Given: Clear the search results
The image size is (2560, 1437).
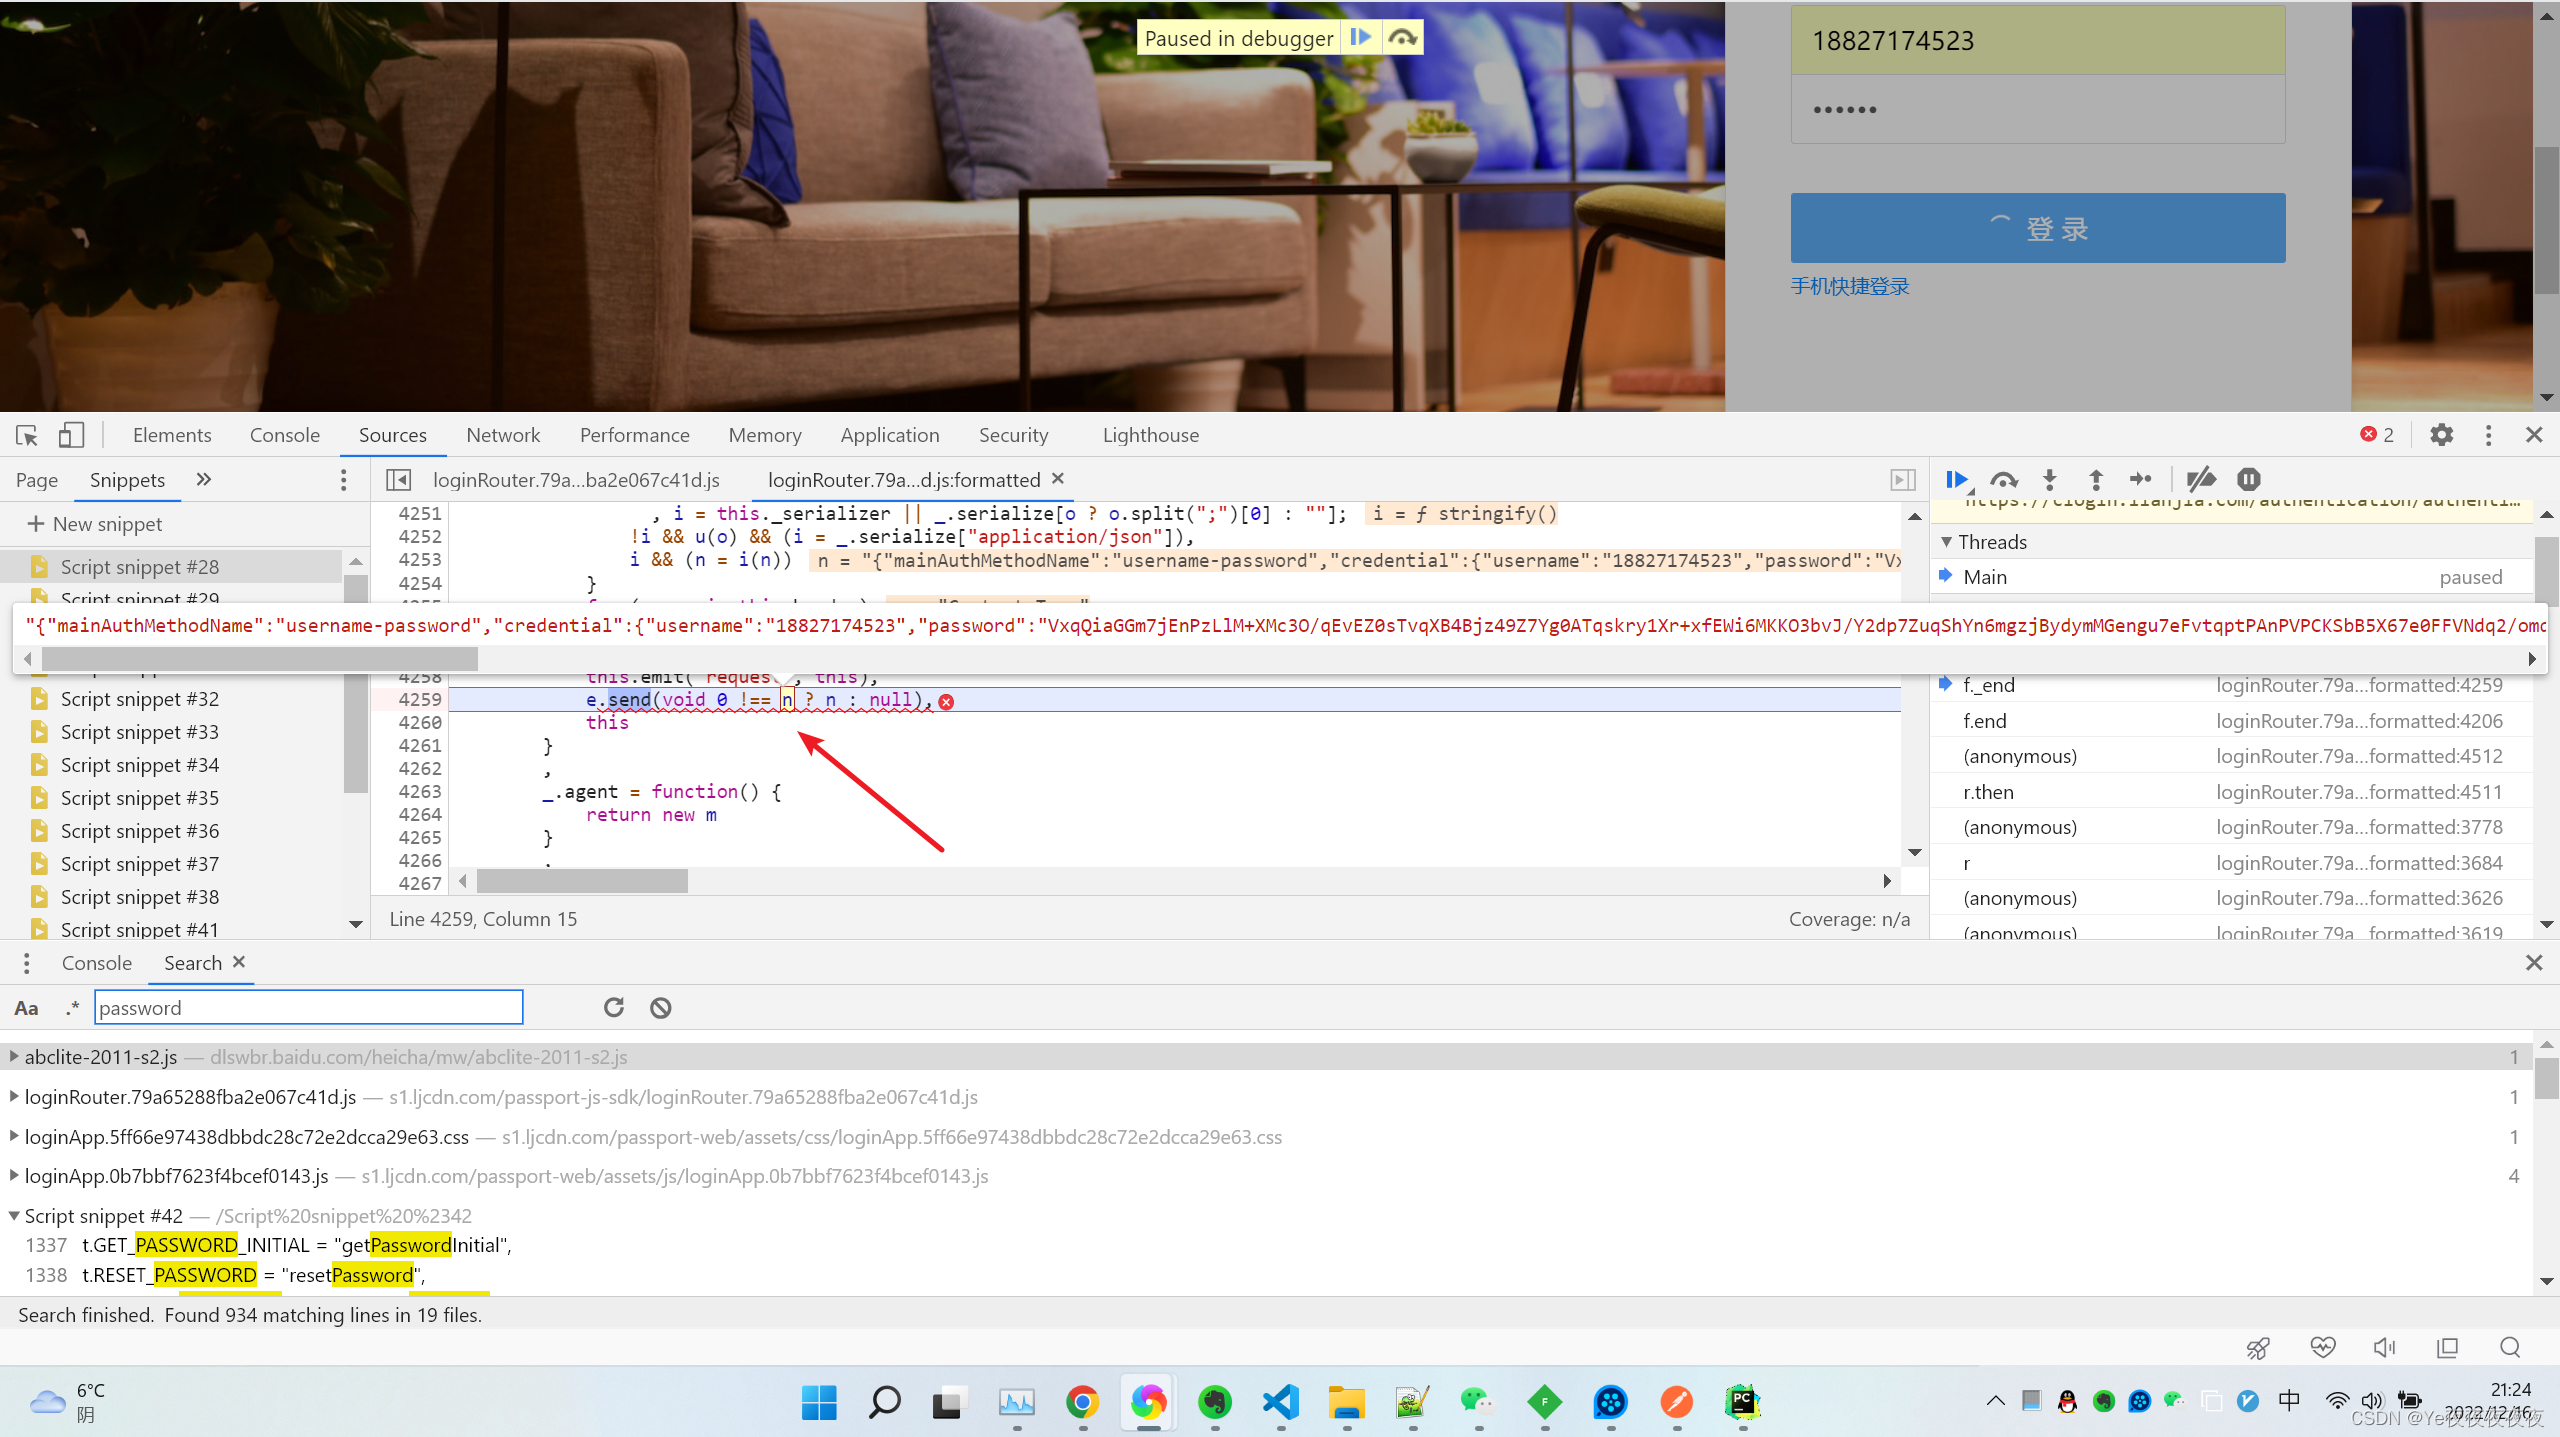Looking at the screenshot, I should coord(660,1008).
